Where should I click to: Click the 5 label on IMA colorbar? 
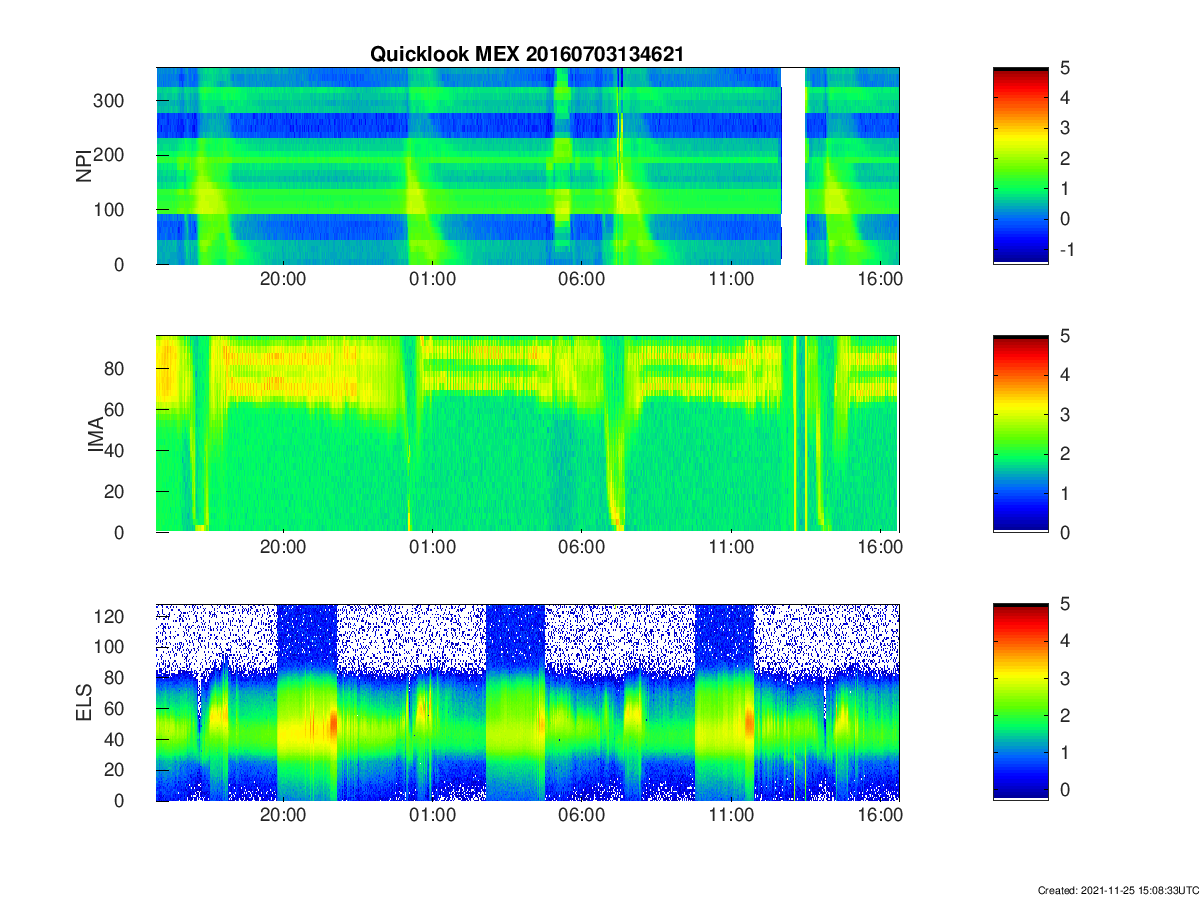tap(1065, 336)
